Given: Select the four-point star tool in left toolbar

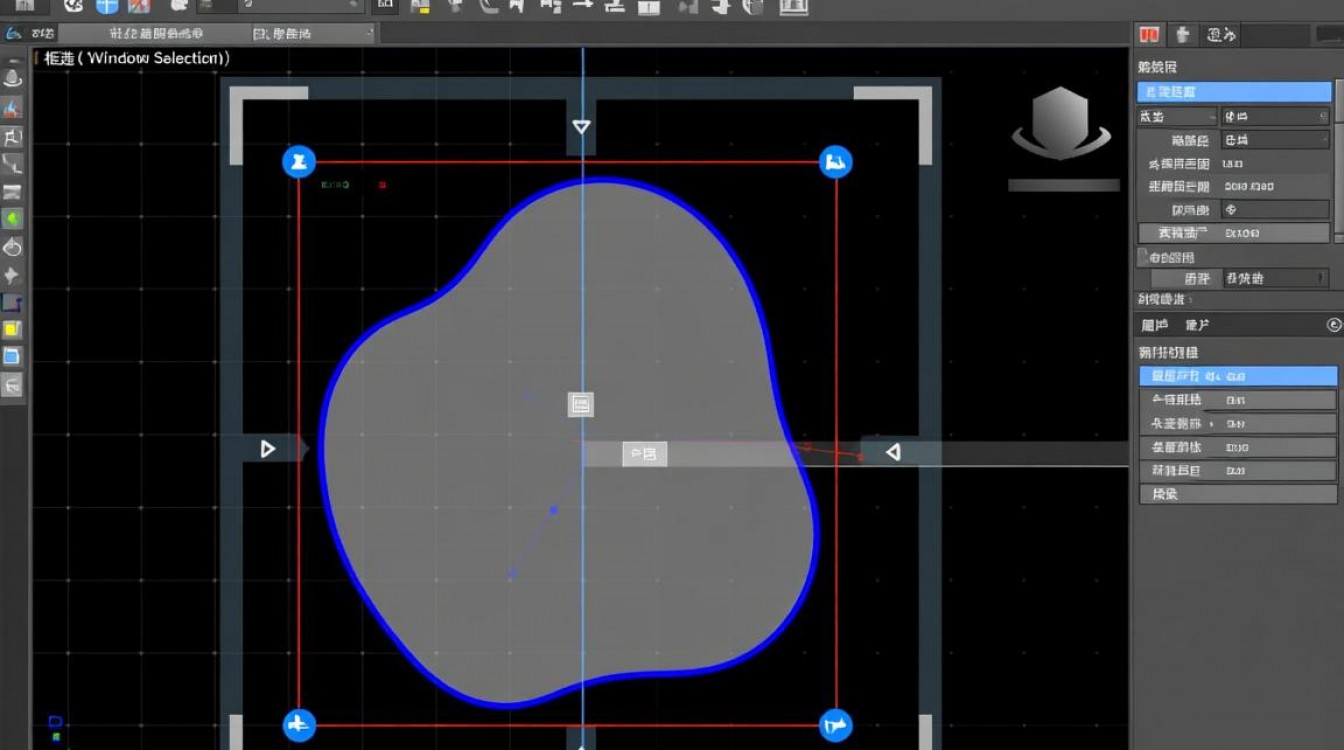Looking at the screenshot, I should pyautogui.click(x=12, y=275).
